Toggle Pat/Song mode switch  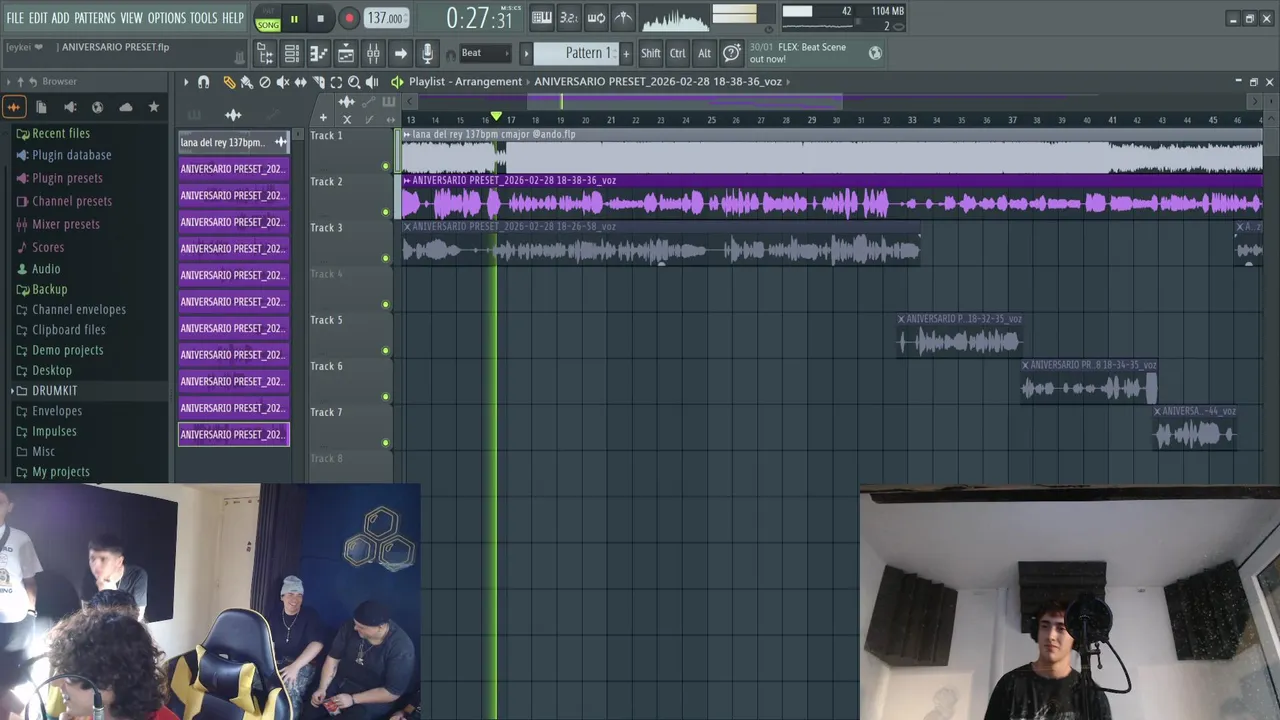268,19
